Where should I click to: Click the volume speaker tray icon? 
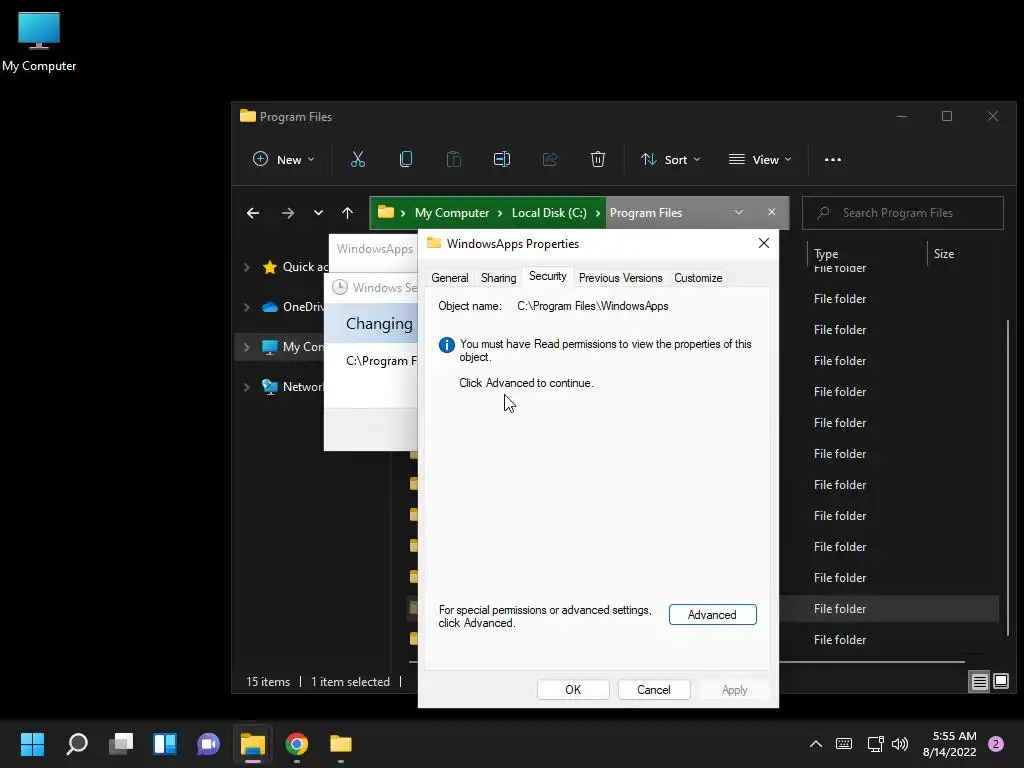click(x=900, y=744)
